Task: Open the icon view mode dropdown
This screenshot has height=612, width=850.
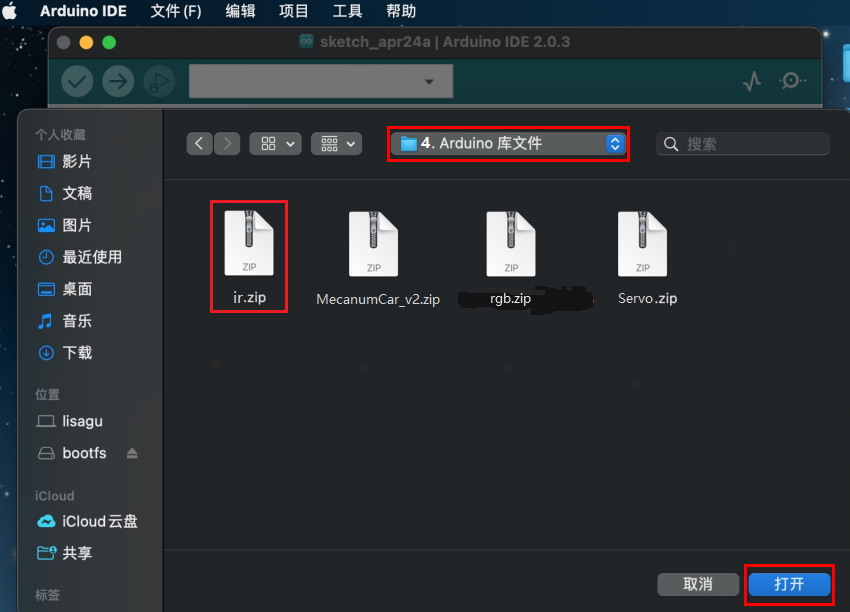Action: tap(275, 144)
